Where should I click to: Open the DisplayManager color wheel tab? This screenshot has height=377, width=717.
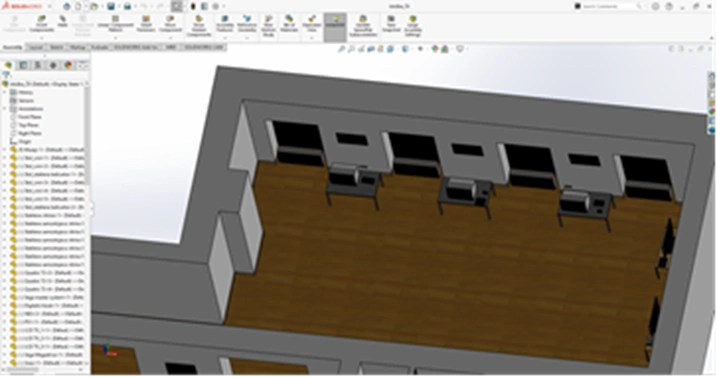click(68, 65)
